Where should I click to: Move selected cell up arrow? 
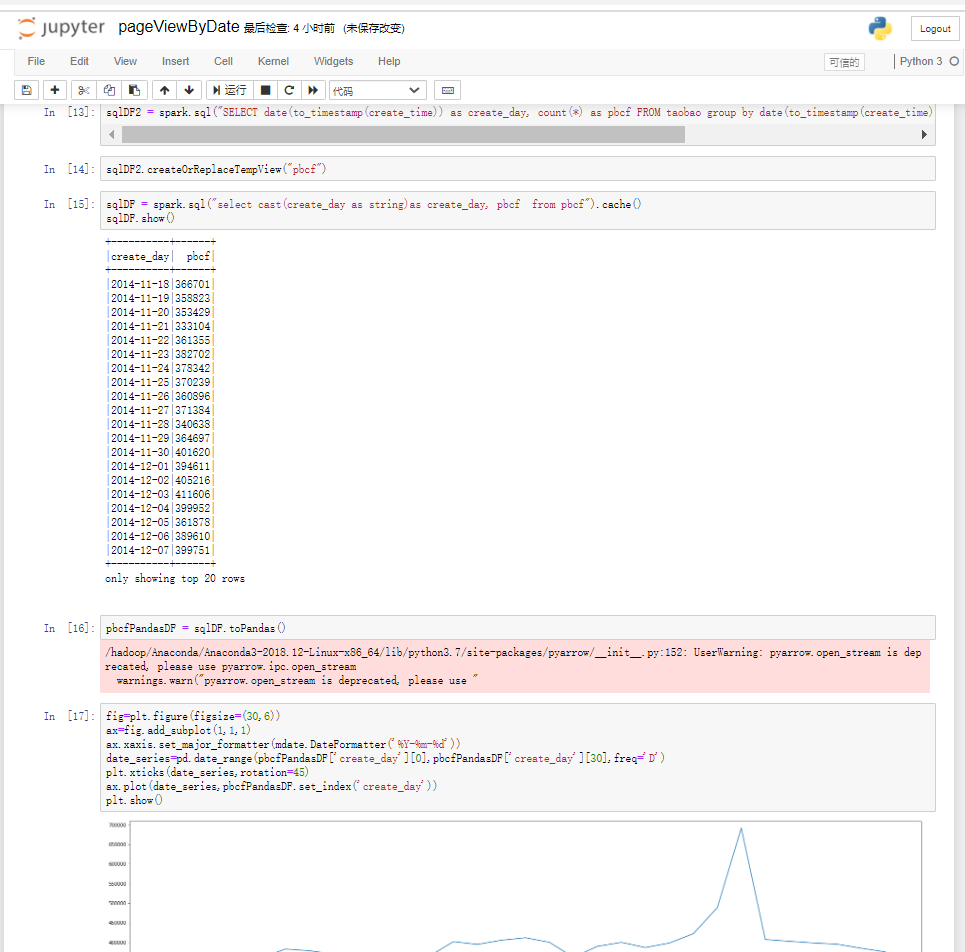pos(164,90)
